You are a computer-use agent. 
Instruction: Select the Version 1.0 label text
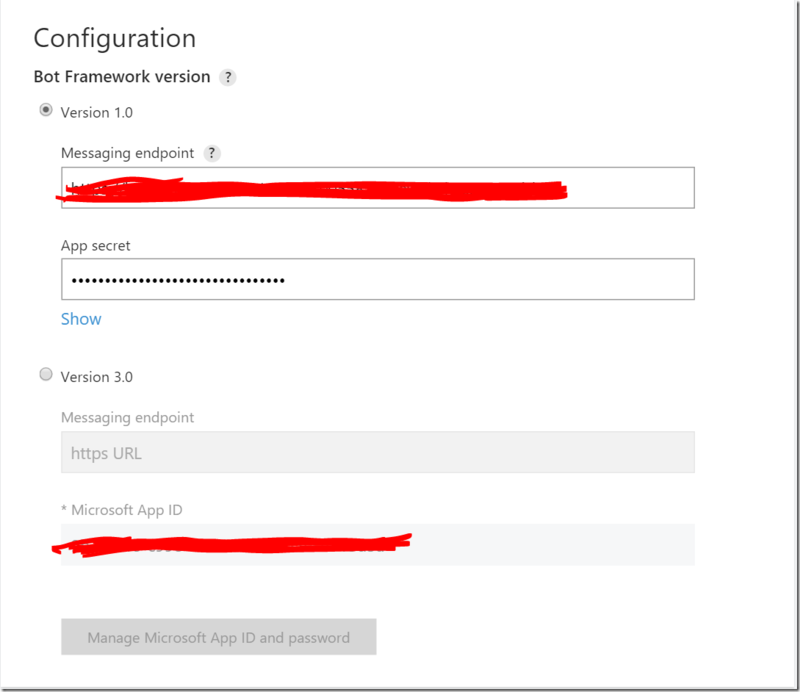pos(97,112)
